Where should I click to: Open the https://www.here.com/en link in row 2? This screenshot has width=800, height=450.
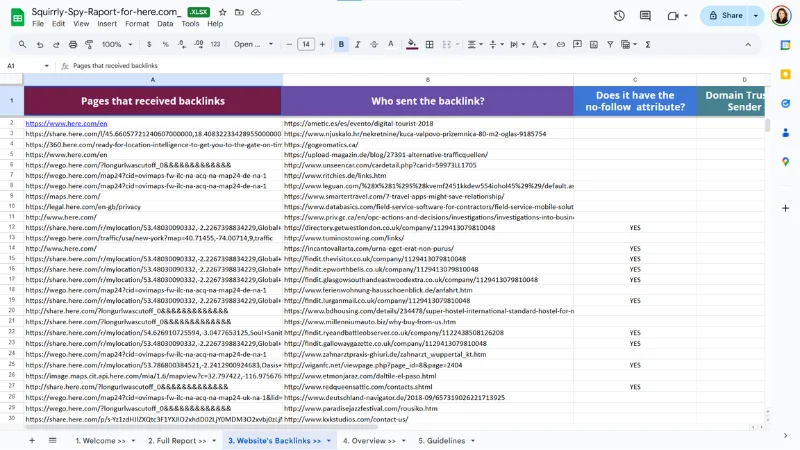tap(66, 123)
